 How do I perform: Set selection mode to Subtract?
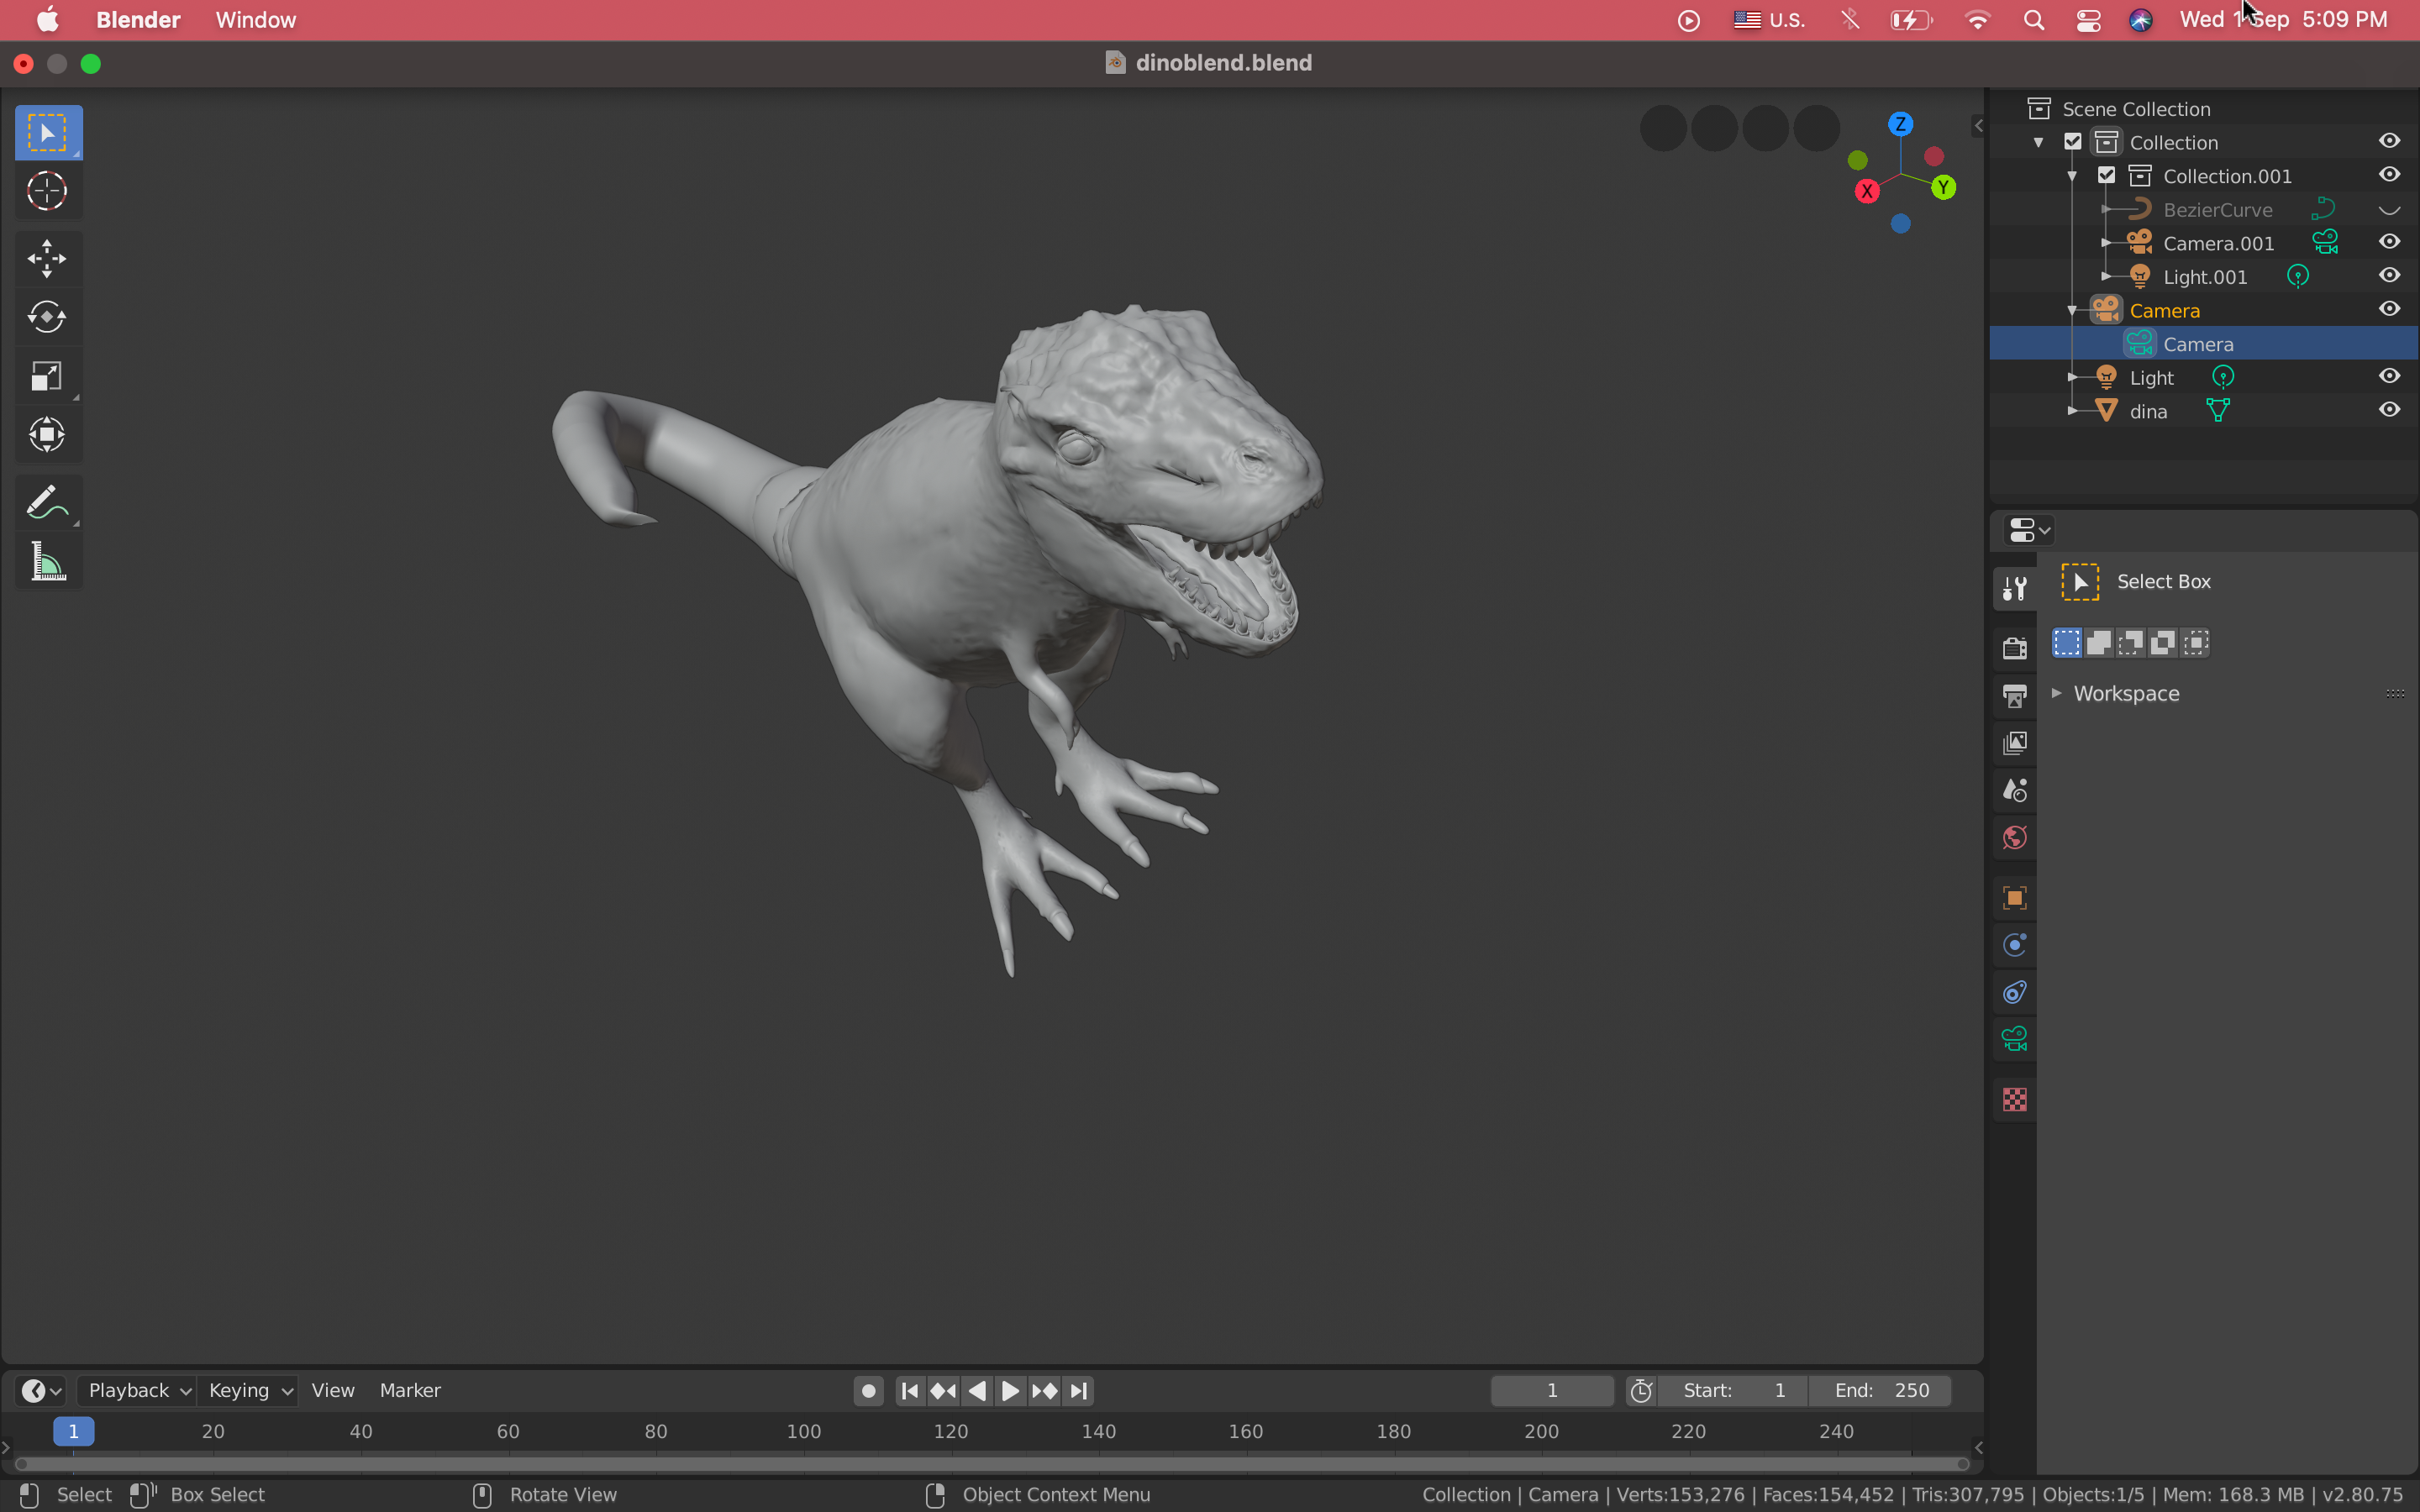(2131, 642)
